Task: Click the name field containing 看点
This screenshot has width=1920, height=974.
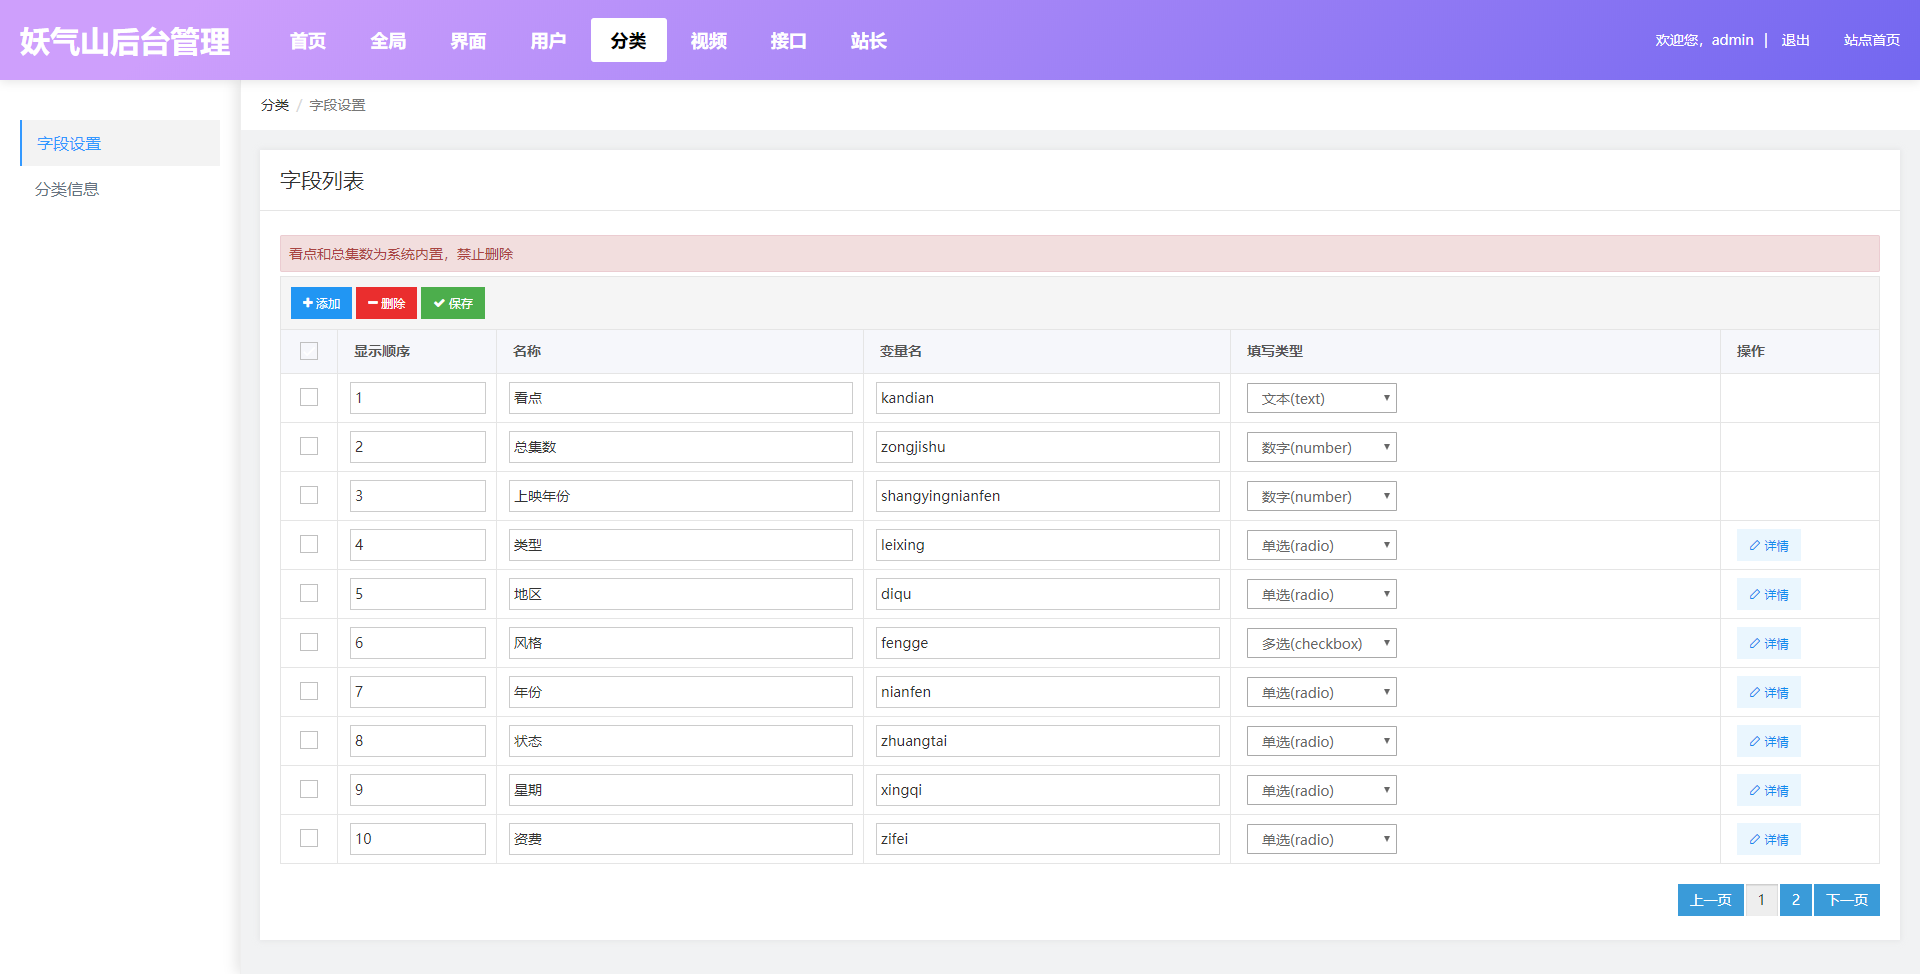Action: (x=680, y=397)
